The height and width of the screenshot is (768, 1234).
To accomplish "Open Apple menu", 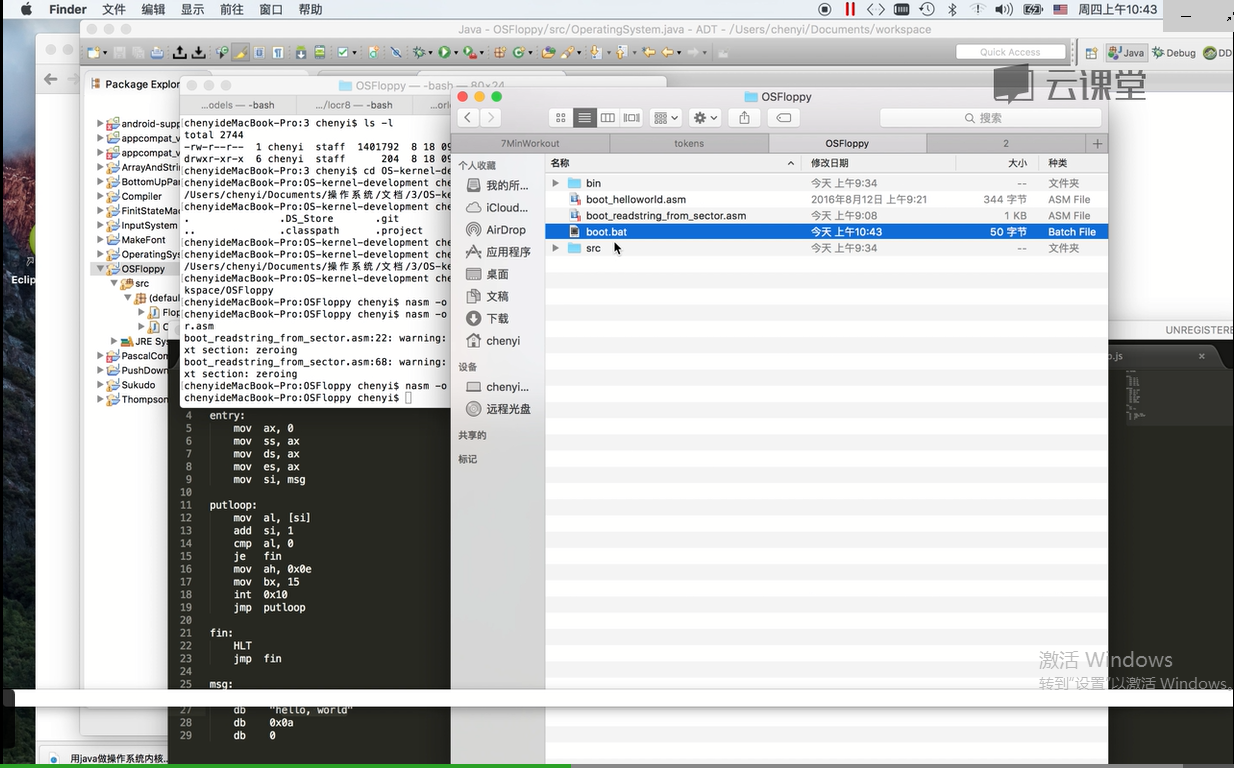I will 26,9.
